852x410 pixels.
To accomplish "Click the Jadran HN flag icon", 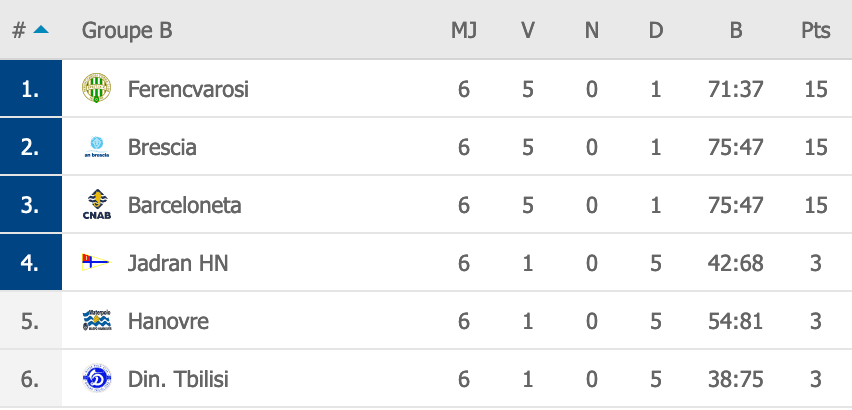I will tap(96, 263).
